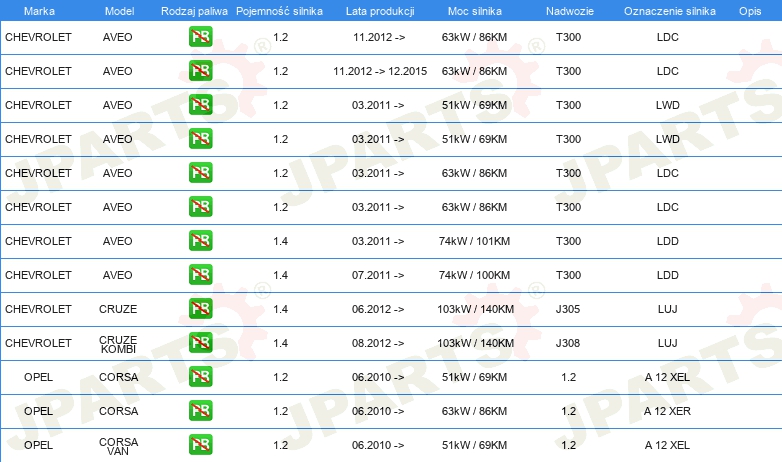The width and height of the screenshot is (782, 462).
Task: Click the J308 body code cell
Action: [x=568, y=343]
